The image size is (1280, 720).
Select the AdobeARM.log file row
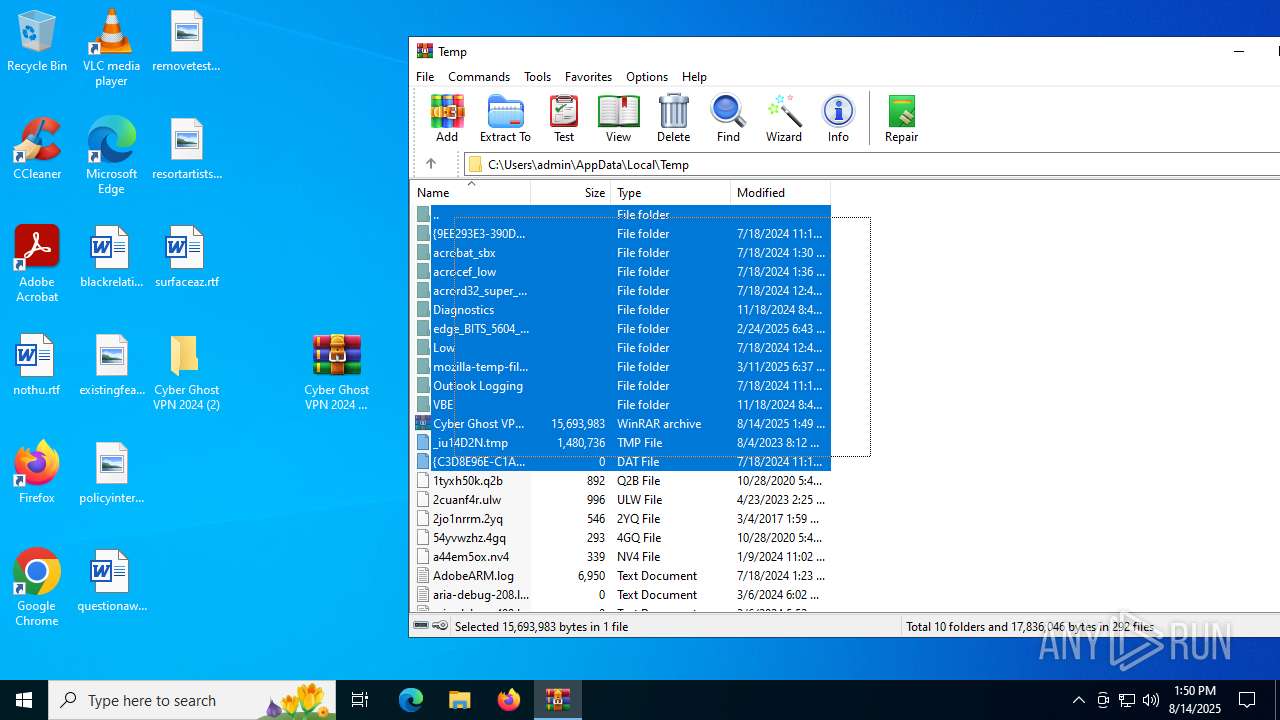(x=621, y=576)
